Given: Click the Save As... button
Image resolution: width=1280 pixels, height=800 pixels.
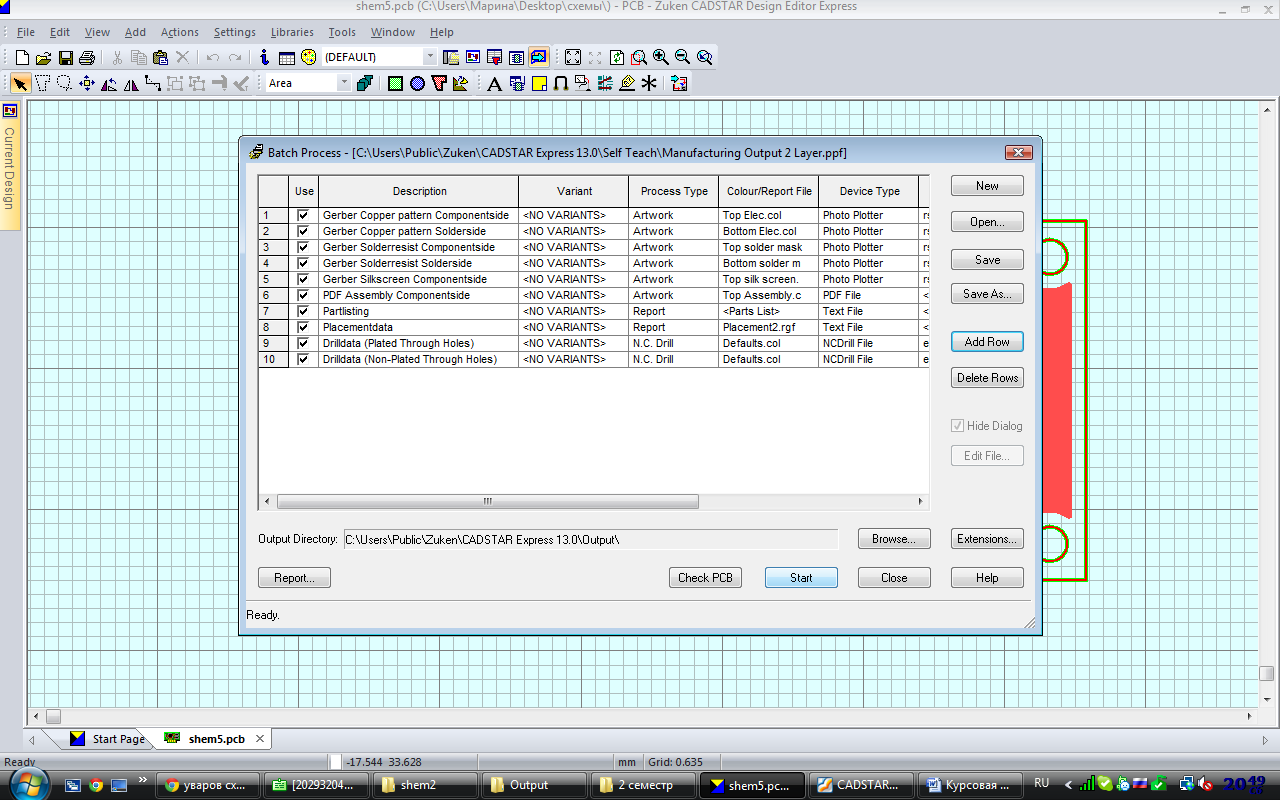Looking at the screenshot, I should point(987,294).
